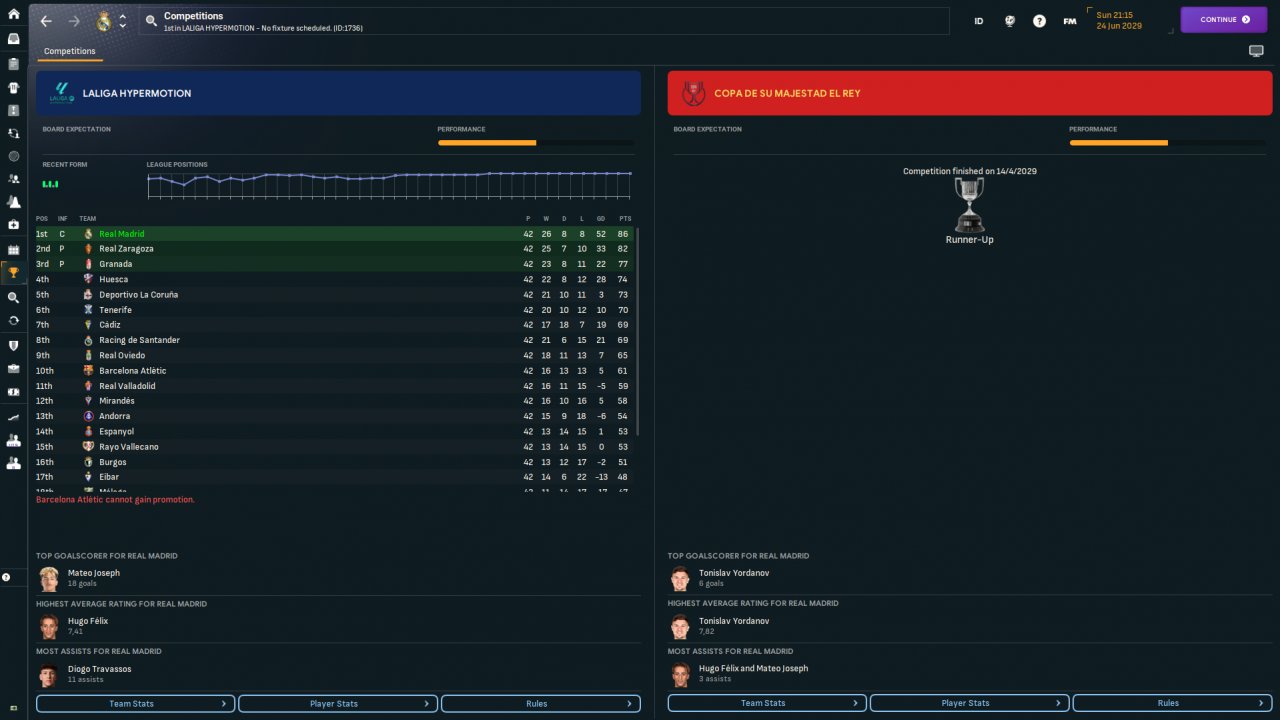Viewport: 1280px width, 720px height.
Task: Open the shield club icon in sidebar
Action: click(14, 345)
